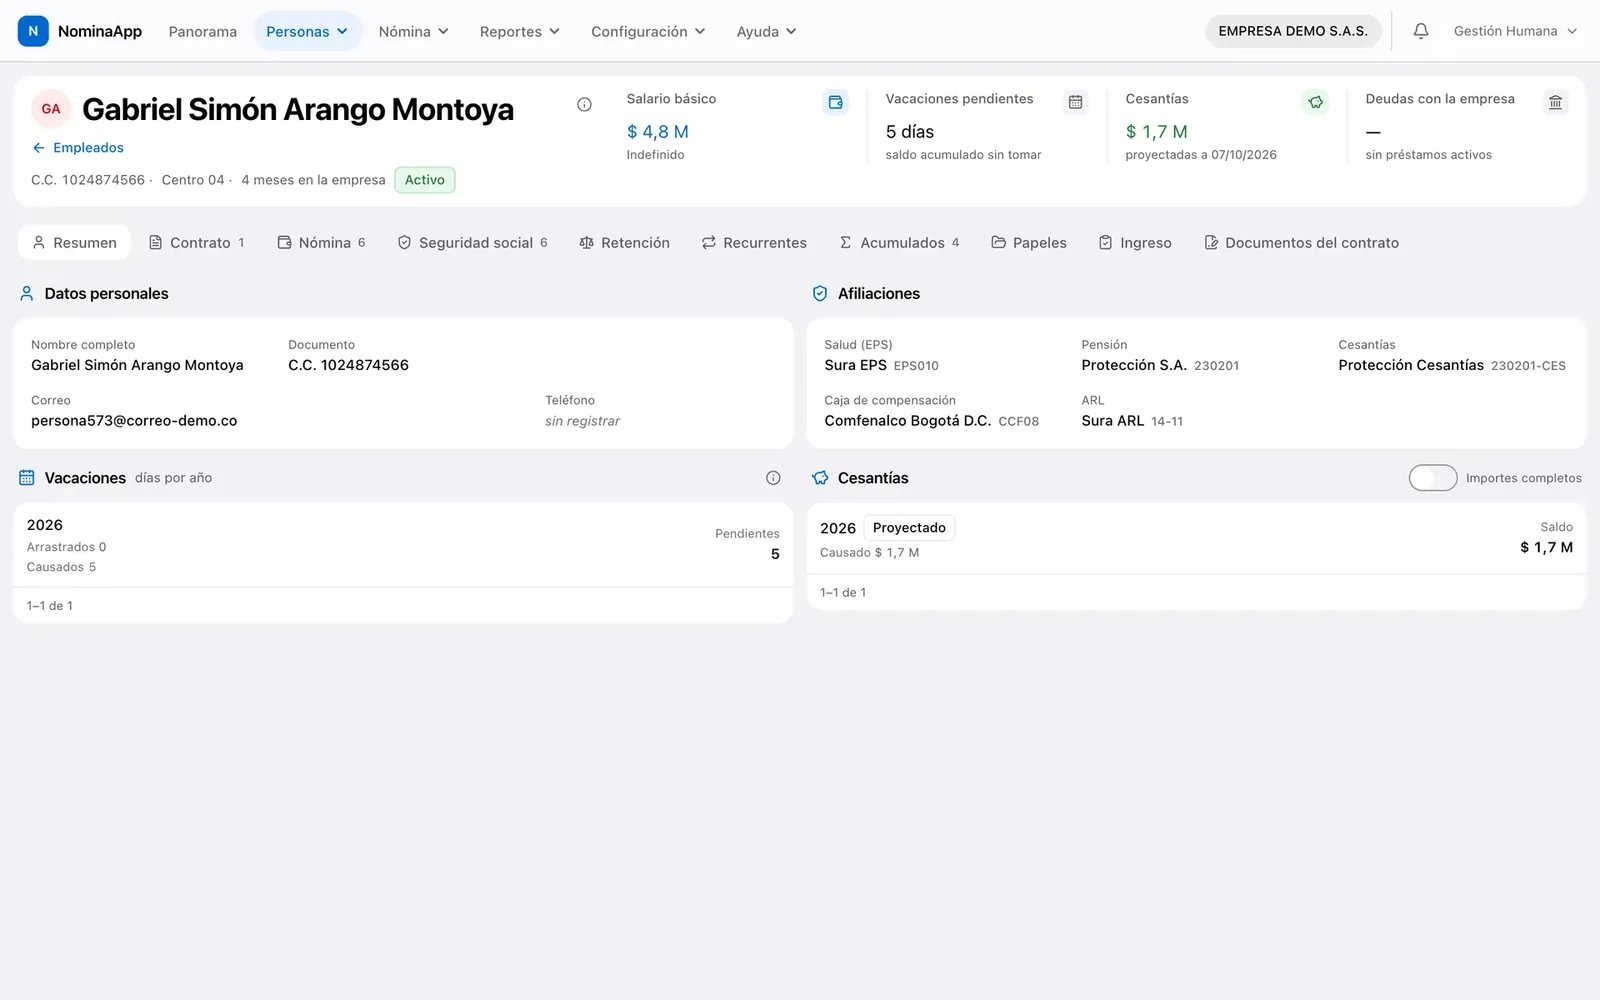Screen dimensions: 1600x1000
Task: Open the Nómina 6 employee tab
Action: click(321, 243)
